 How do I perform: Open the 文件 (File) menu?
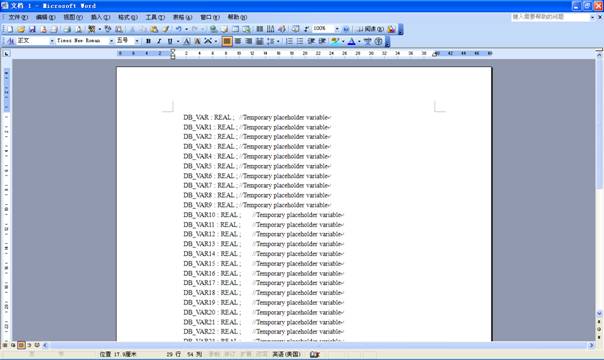(x=18, y=17)
